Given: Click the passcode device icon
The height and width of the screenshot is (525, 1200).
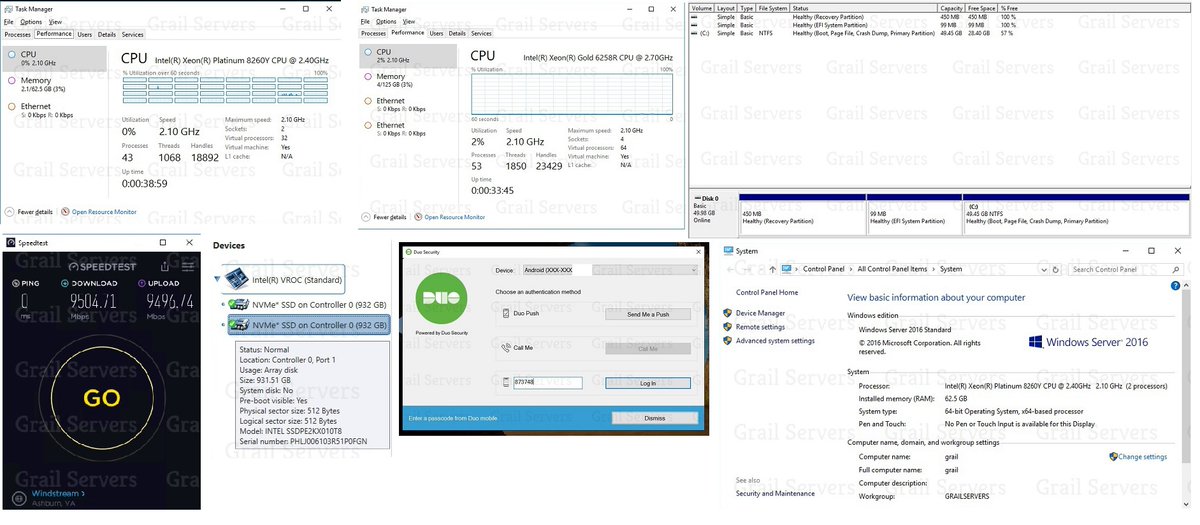Looking at the screenshot, I should tap(506, 382).
